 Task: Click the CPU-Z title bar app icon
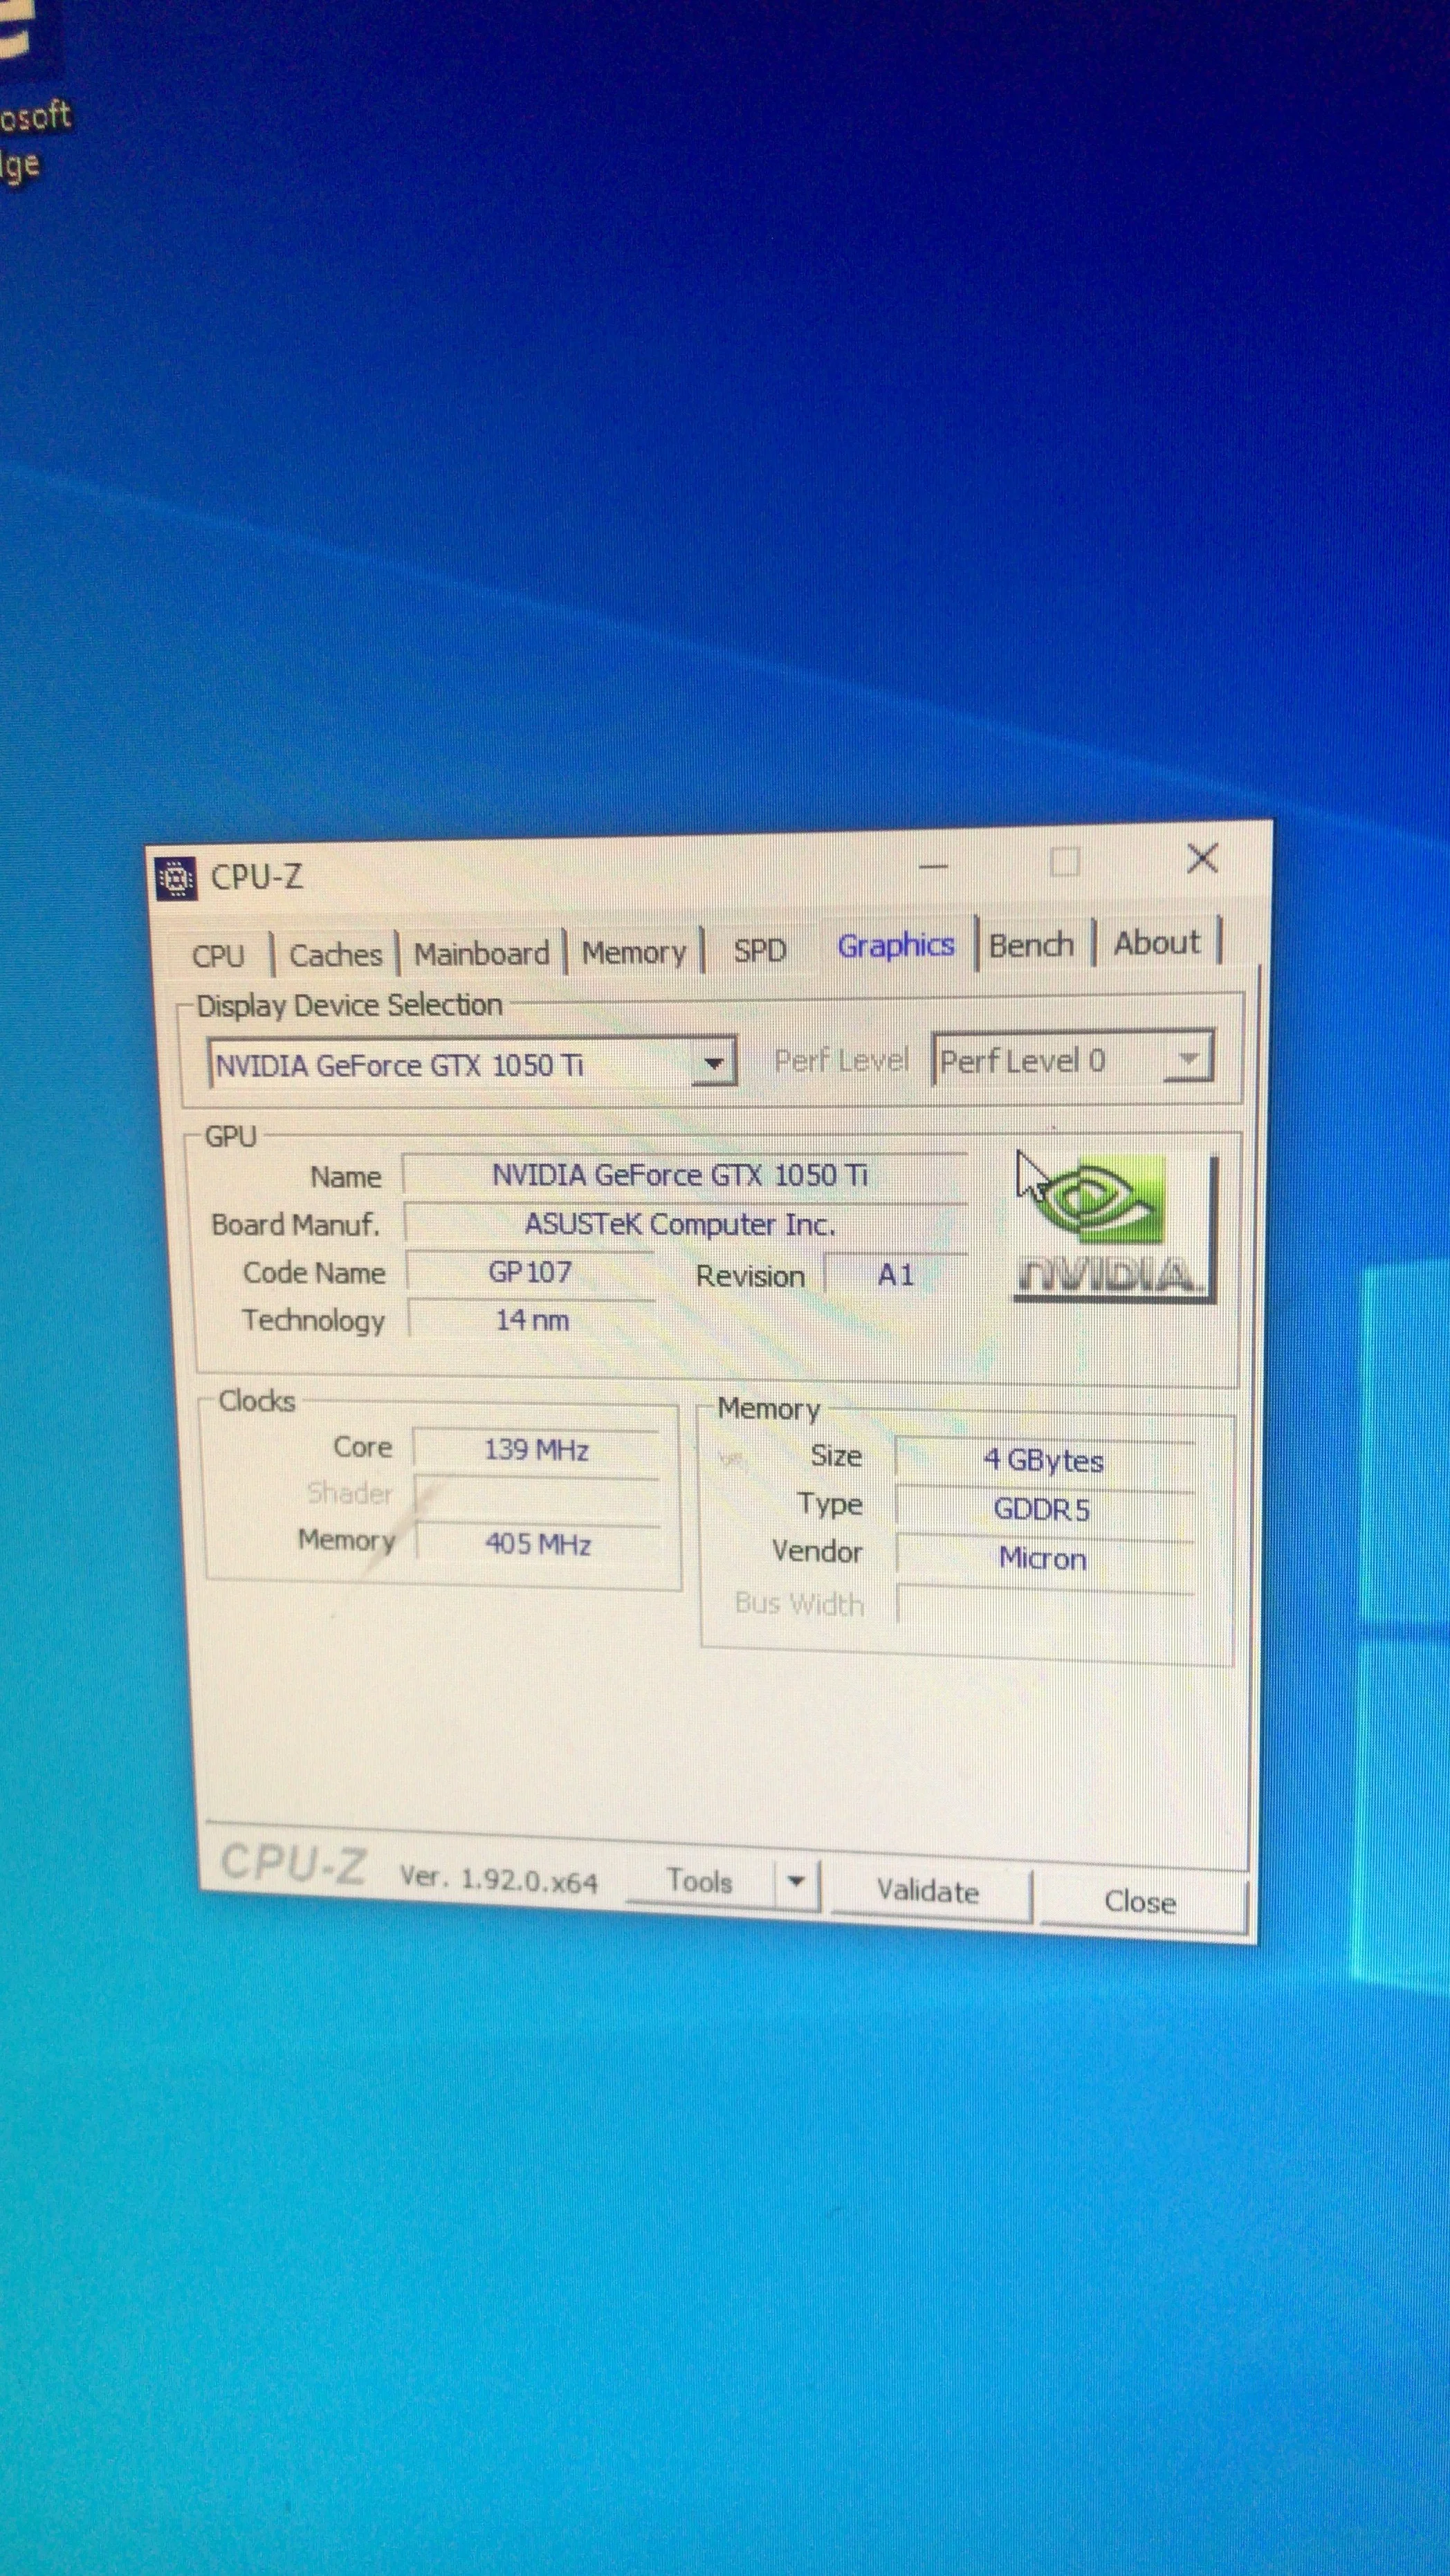coord(178,878)
